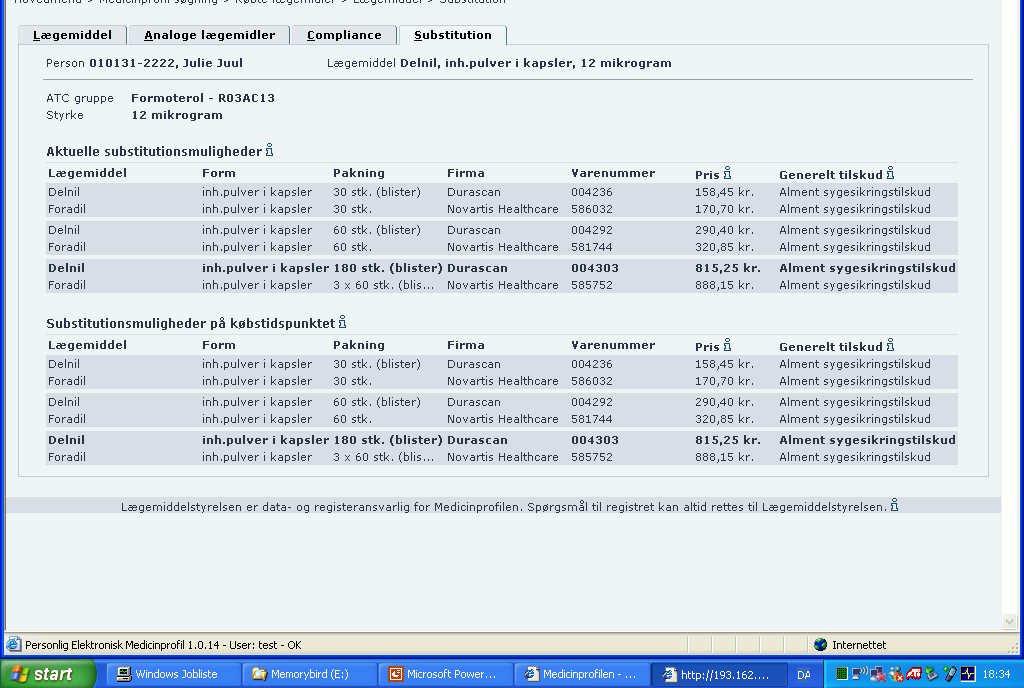
Task: Click Varenummer column header in Aktuelle table
Action: tap(613, 173)
